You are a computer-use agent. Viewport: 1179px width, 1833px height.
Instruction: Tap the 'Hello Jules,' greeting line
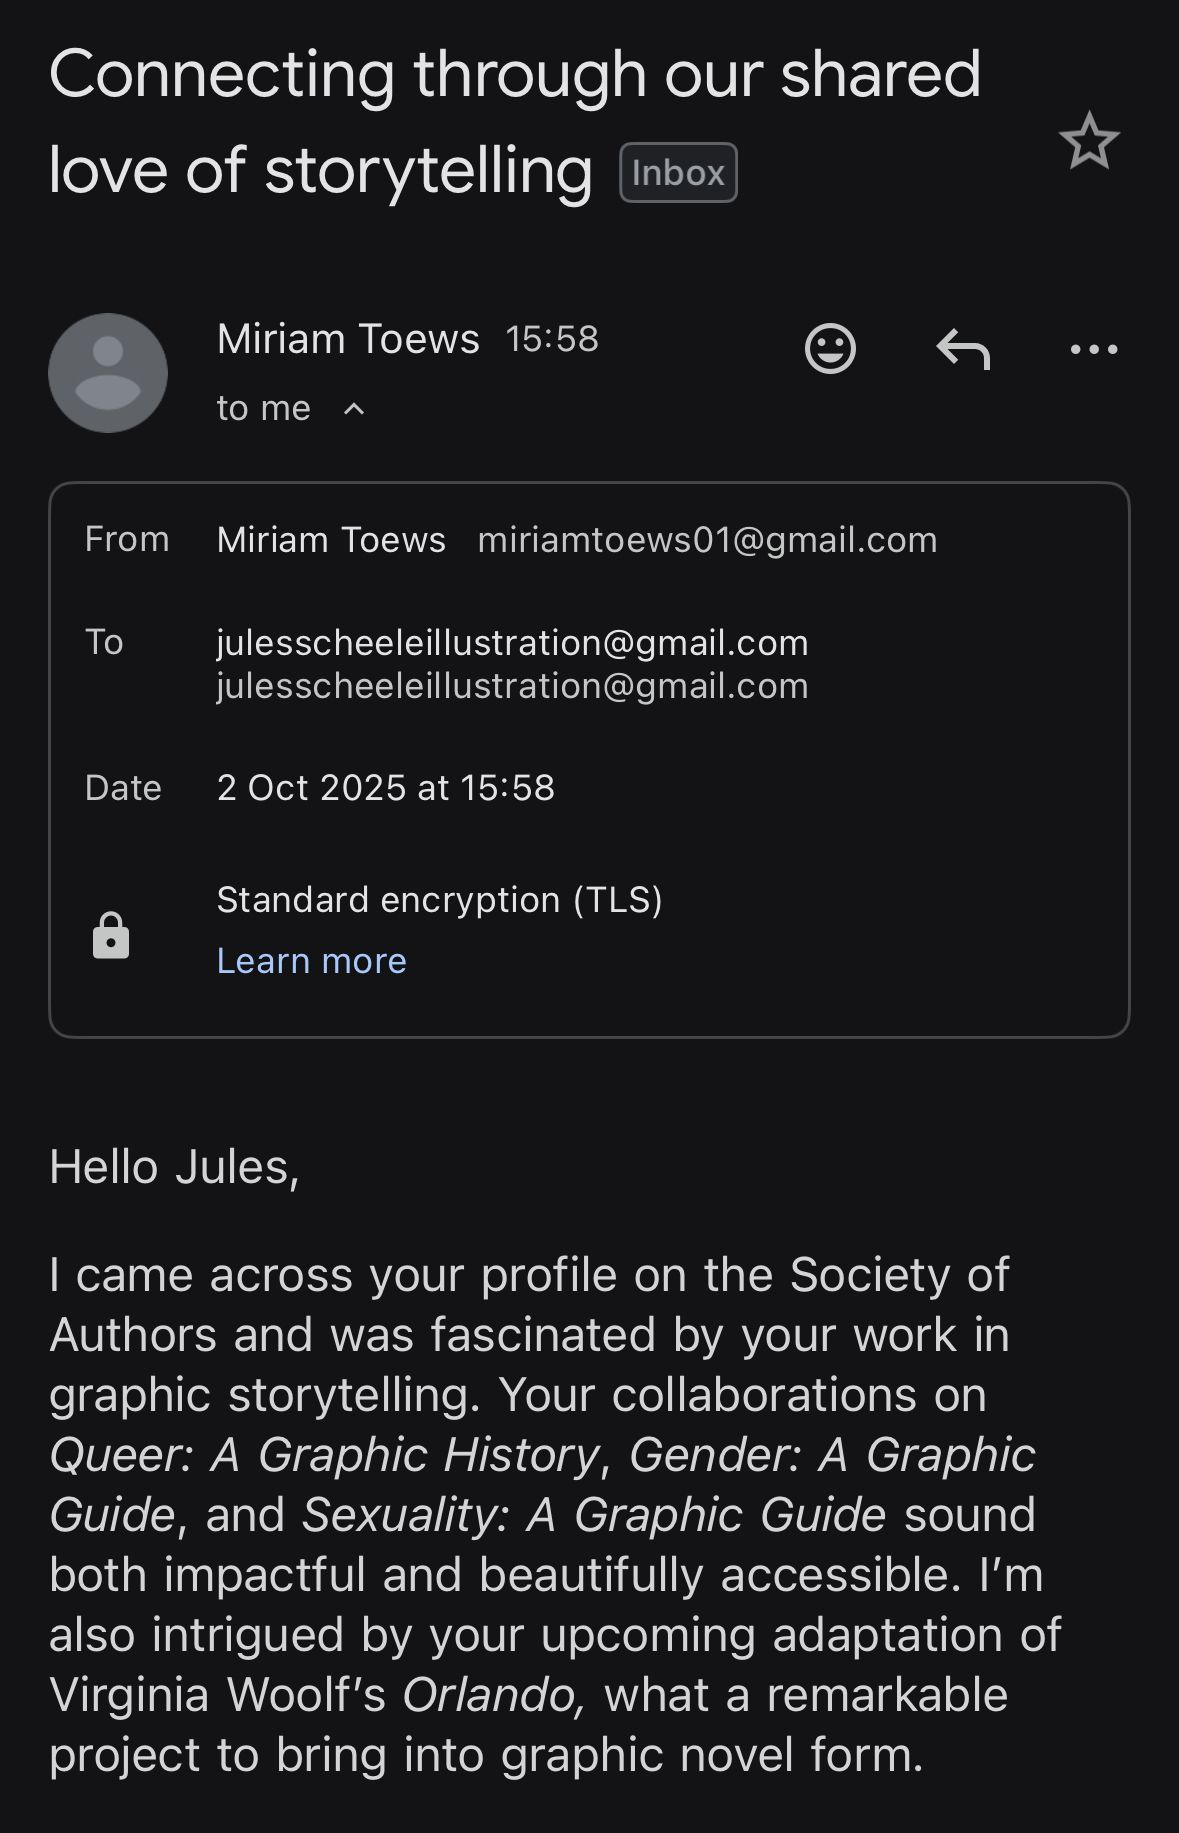(x=174, y=1167)
